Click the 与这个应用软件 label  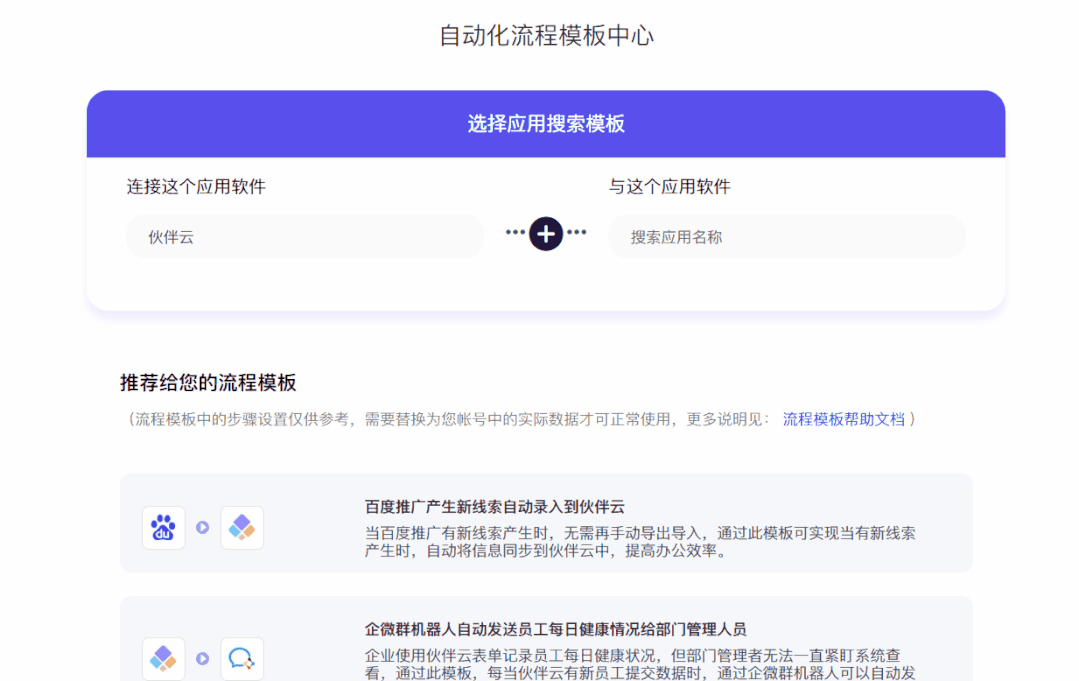point(670,186)
